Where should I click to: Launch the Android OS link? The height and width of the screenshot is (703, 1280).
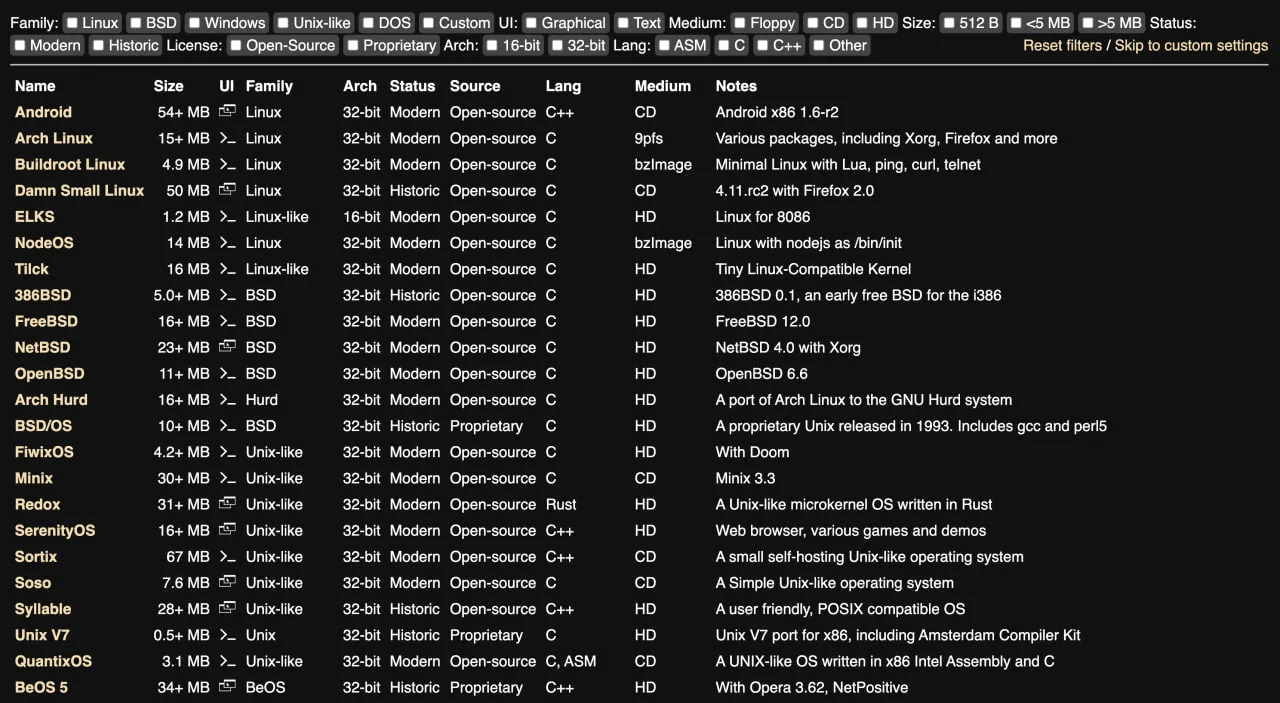pyautogui.click(x=43, y=112)
